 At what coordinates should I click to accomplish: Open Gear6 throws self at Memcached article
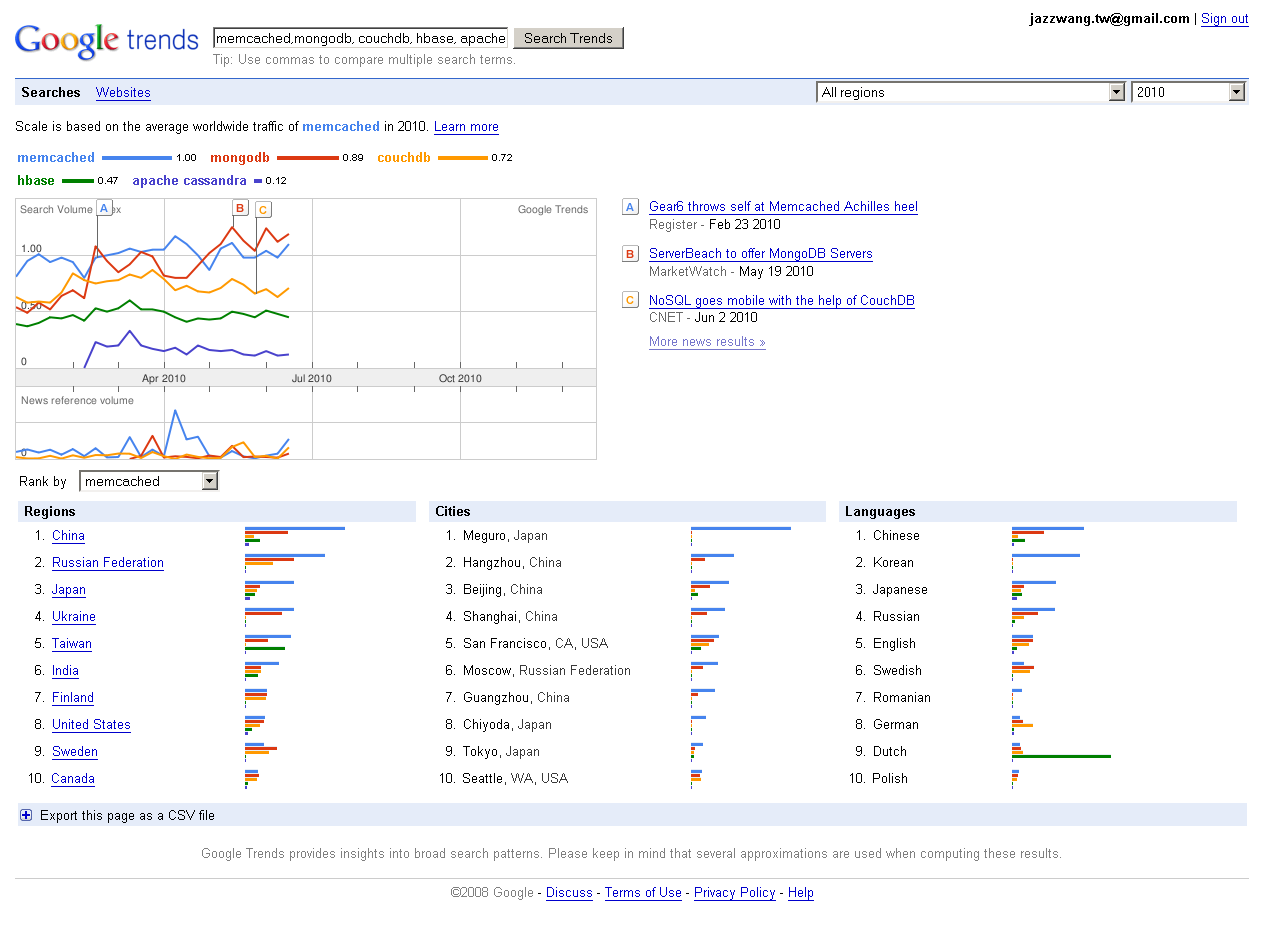[783, 207]
